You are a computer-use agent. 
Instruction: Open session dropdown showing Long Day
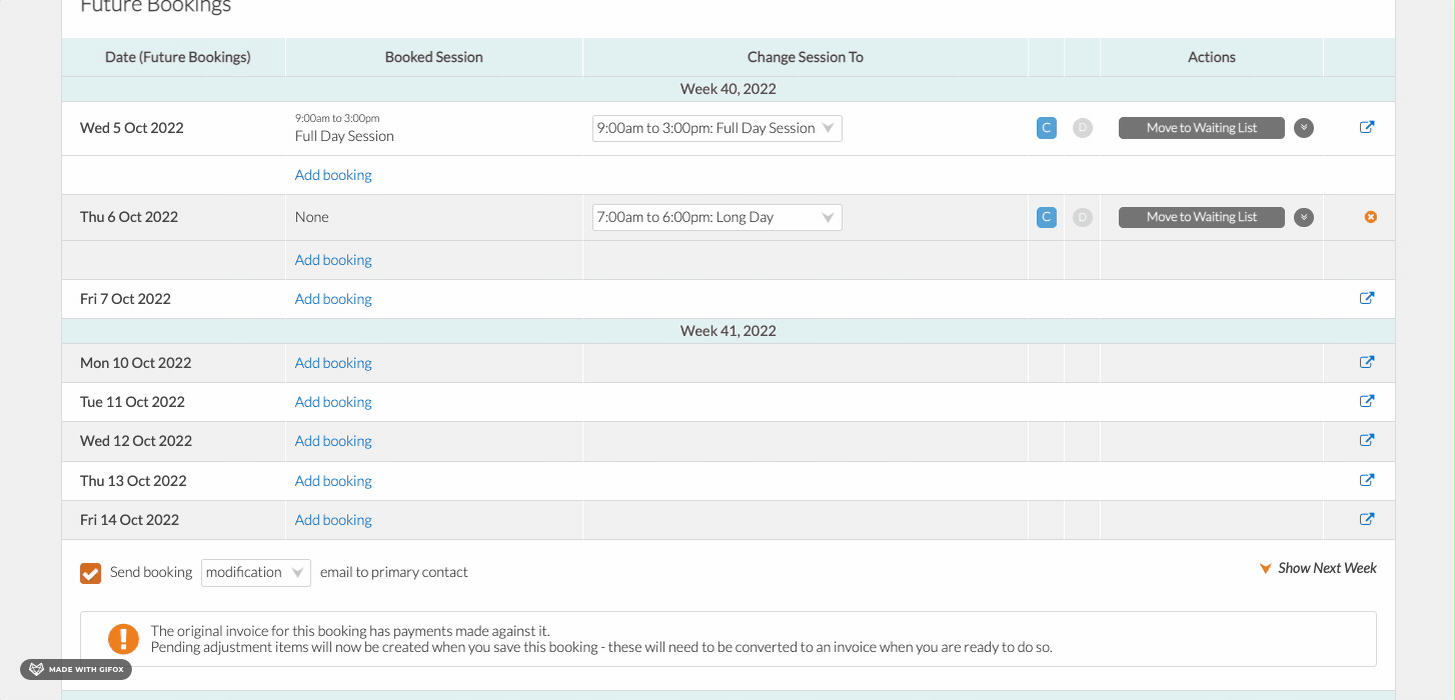(x=717, y=217)
